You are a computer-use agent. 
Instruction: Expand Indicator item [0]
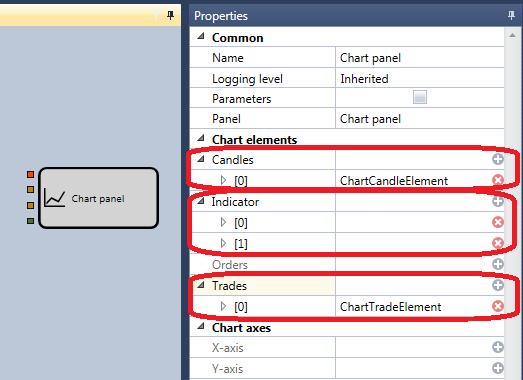point(223,222)
